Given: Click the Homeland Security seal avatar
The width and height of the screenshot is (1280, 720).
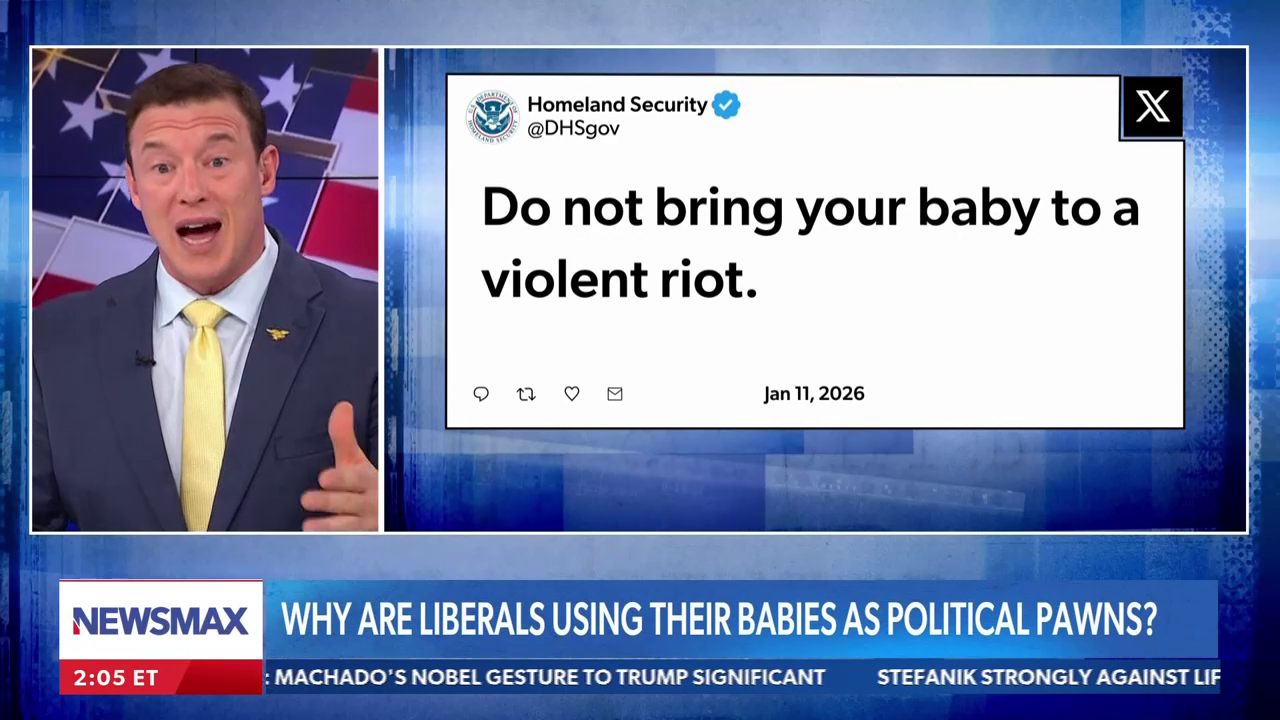Looking at the screenshot, I should (492, 116).
